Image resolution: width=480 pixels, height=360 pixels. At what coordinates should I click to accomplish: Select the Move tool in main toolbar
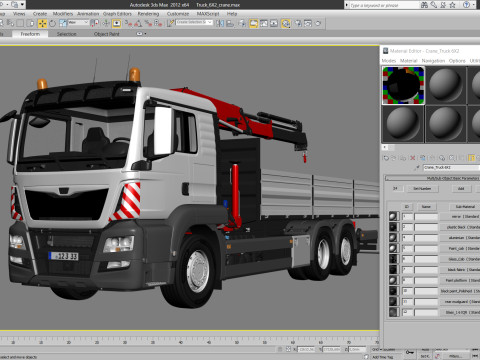[x=42, y=23]
